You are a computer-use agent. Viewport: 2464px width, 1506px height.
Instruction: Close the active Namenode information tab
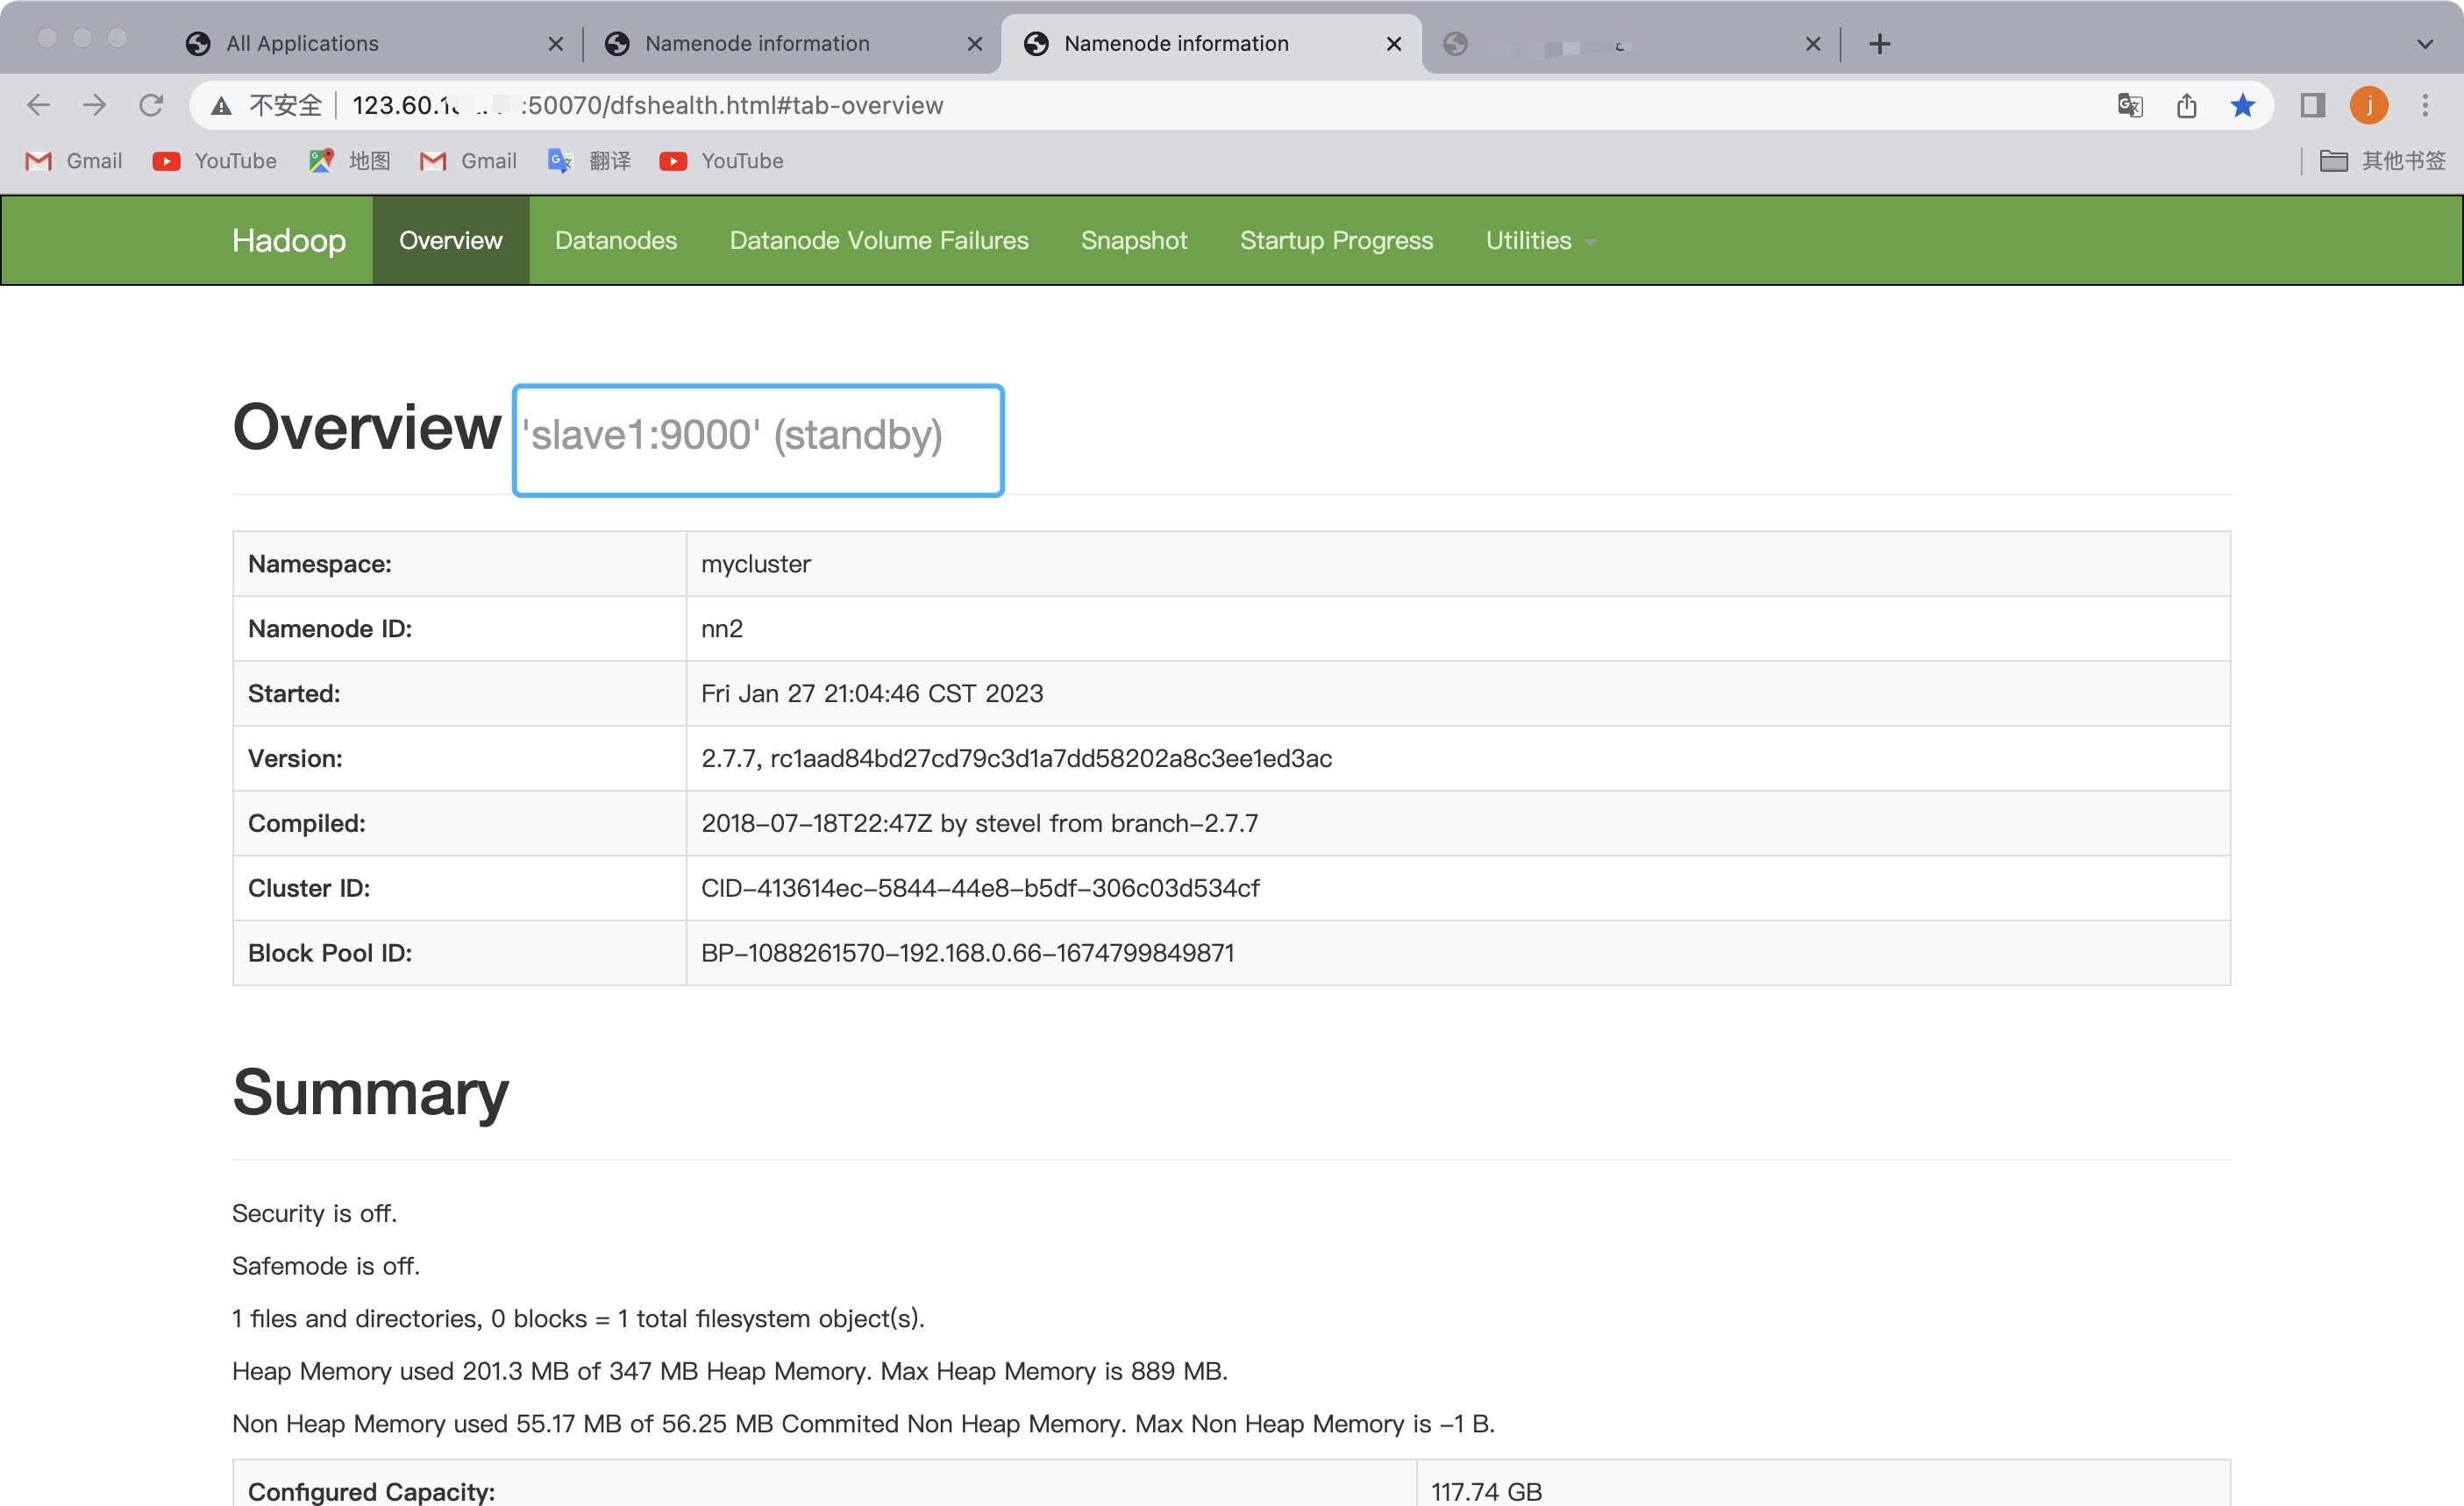click(1394, 44)
